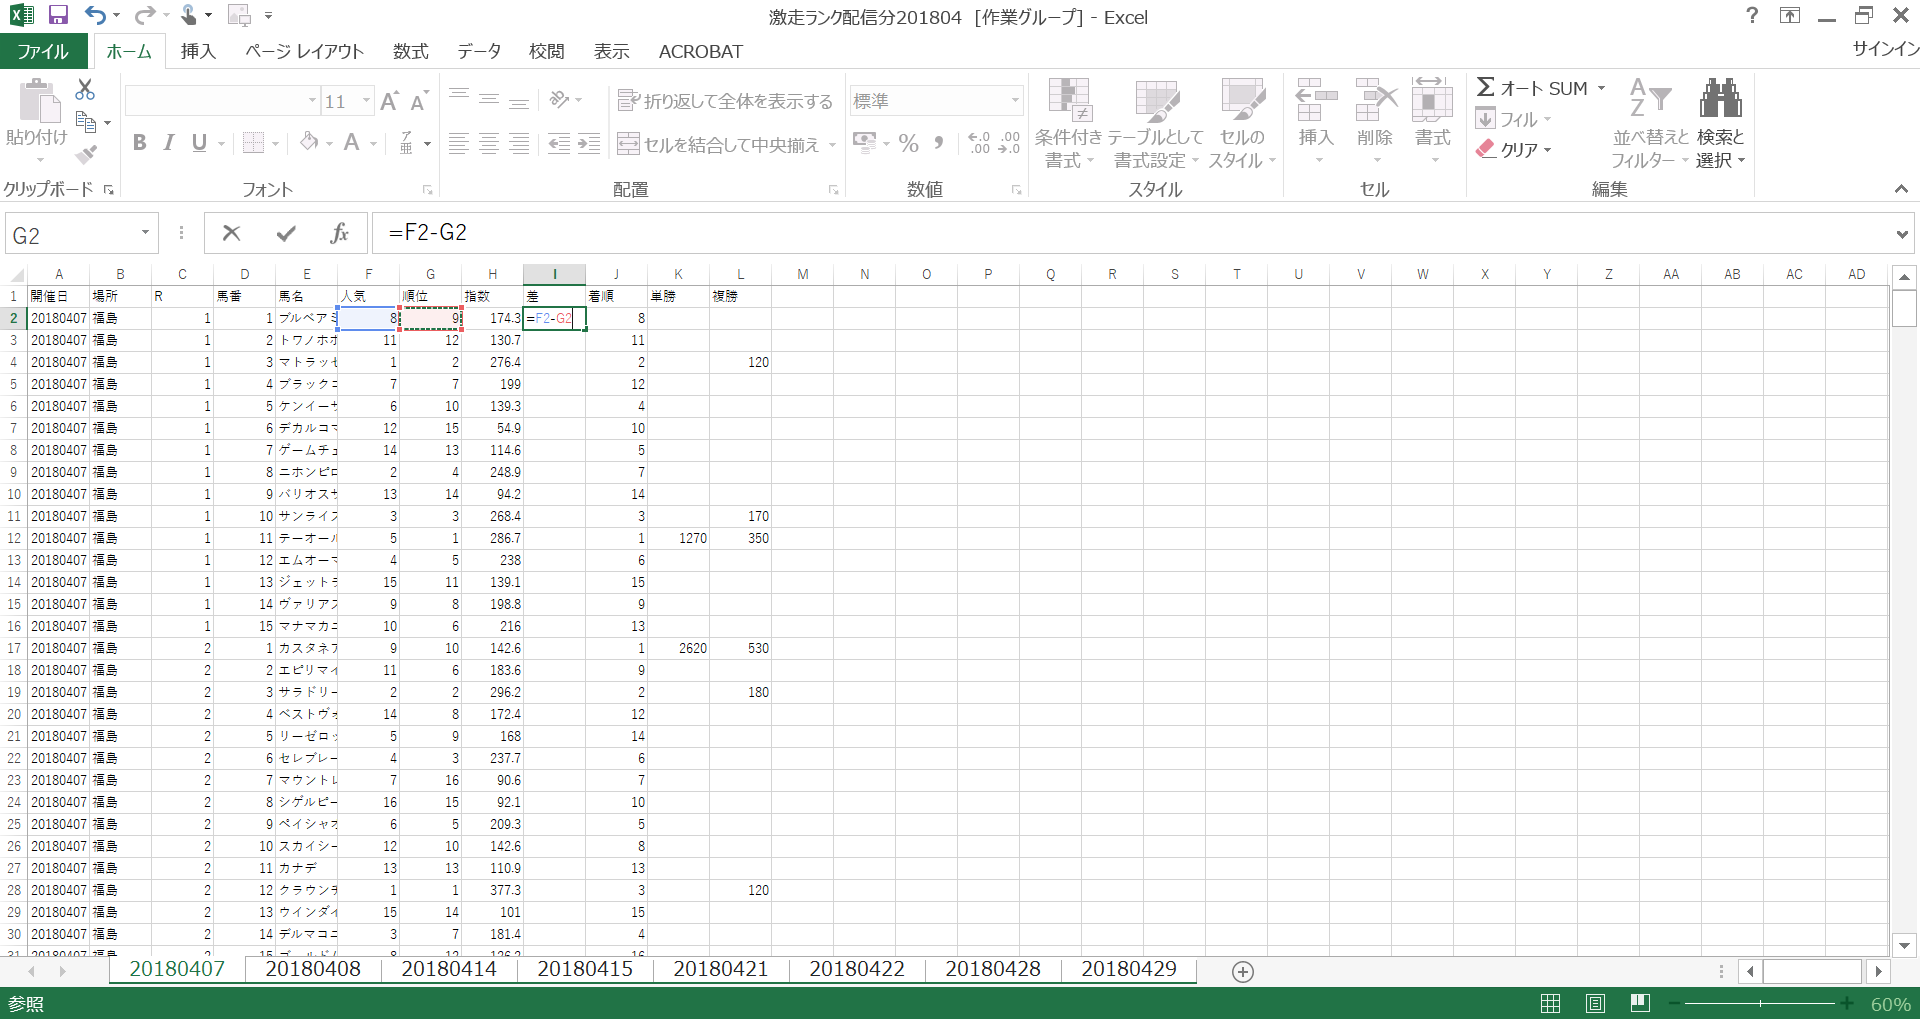Align text to middle of cell
This screenshot has height=1019, width=1920.
pos(489,99)
